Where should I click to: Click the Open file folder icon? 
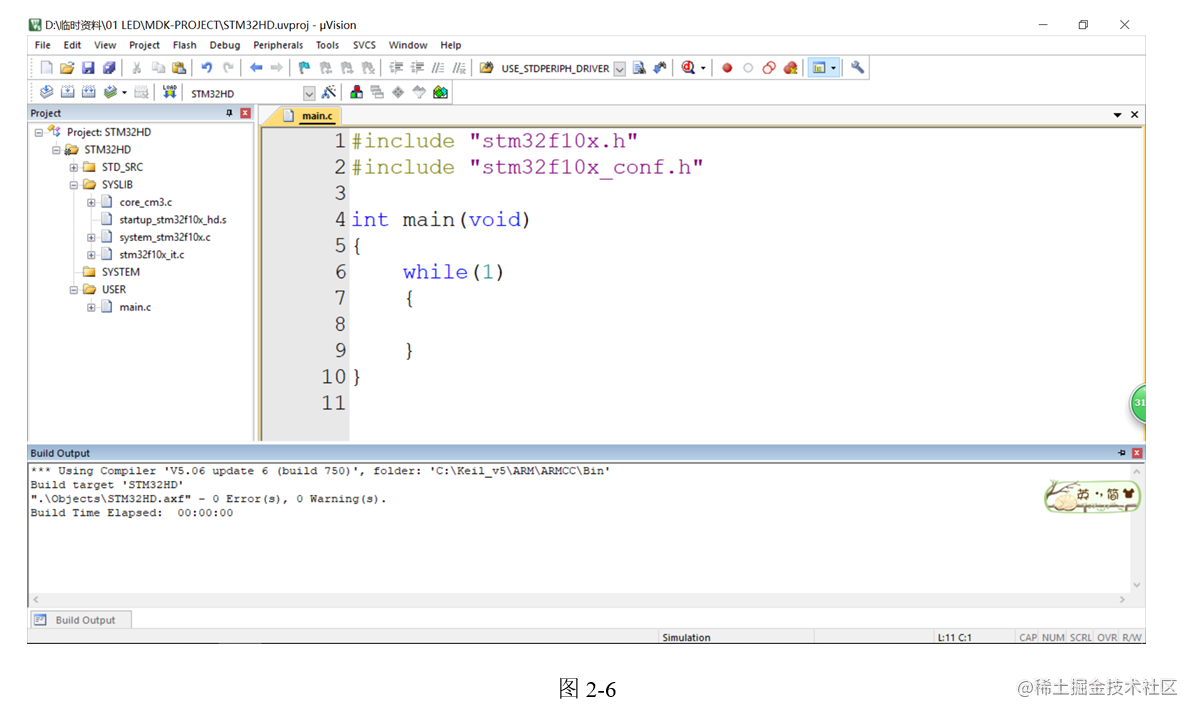[67, 68]
